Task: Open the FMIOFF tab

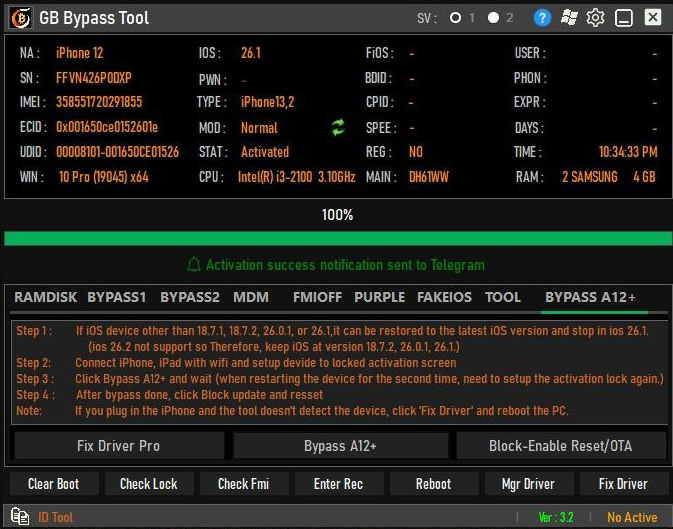Action: (x=318, y=297)
